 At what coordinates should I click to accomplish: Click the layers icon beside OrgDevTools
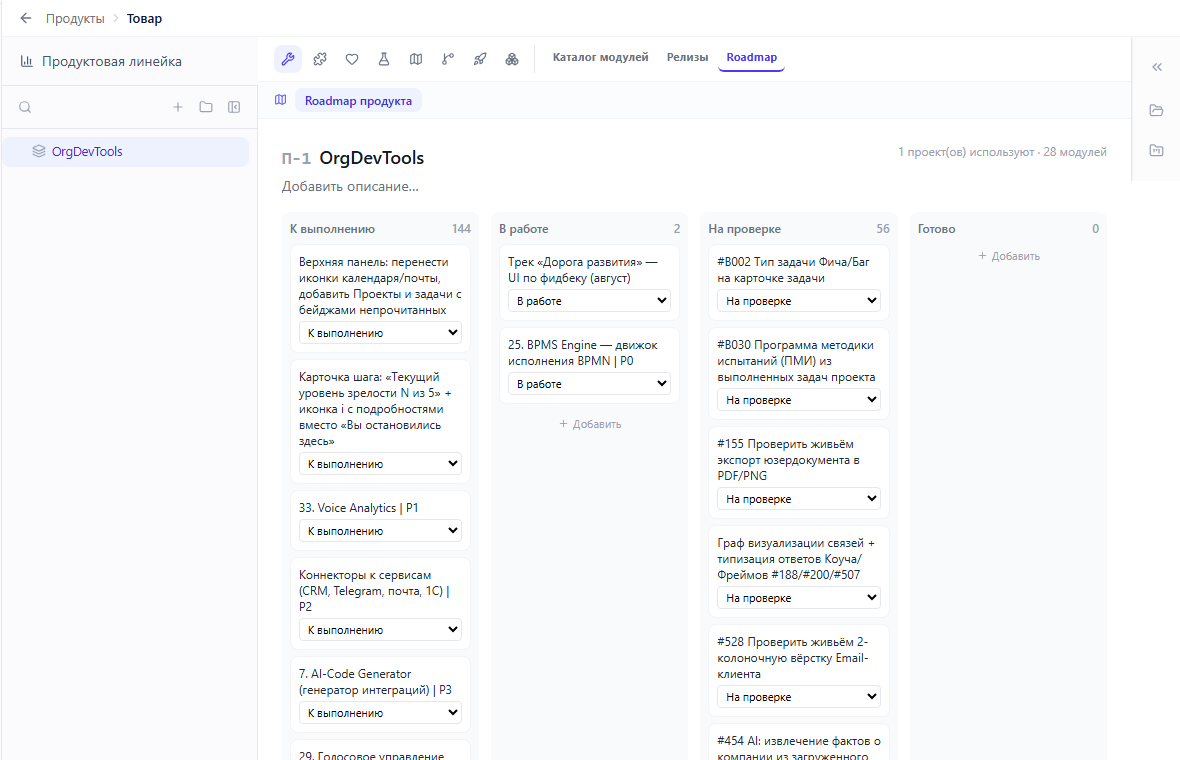pos(39,151)
